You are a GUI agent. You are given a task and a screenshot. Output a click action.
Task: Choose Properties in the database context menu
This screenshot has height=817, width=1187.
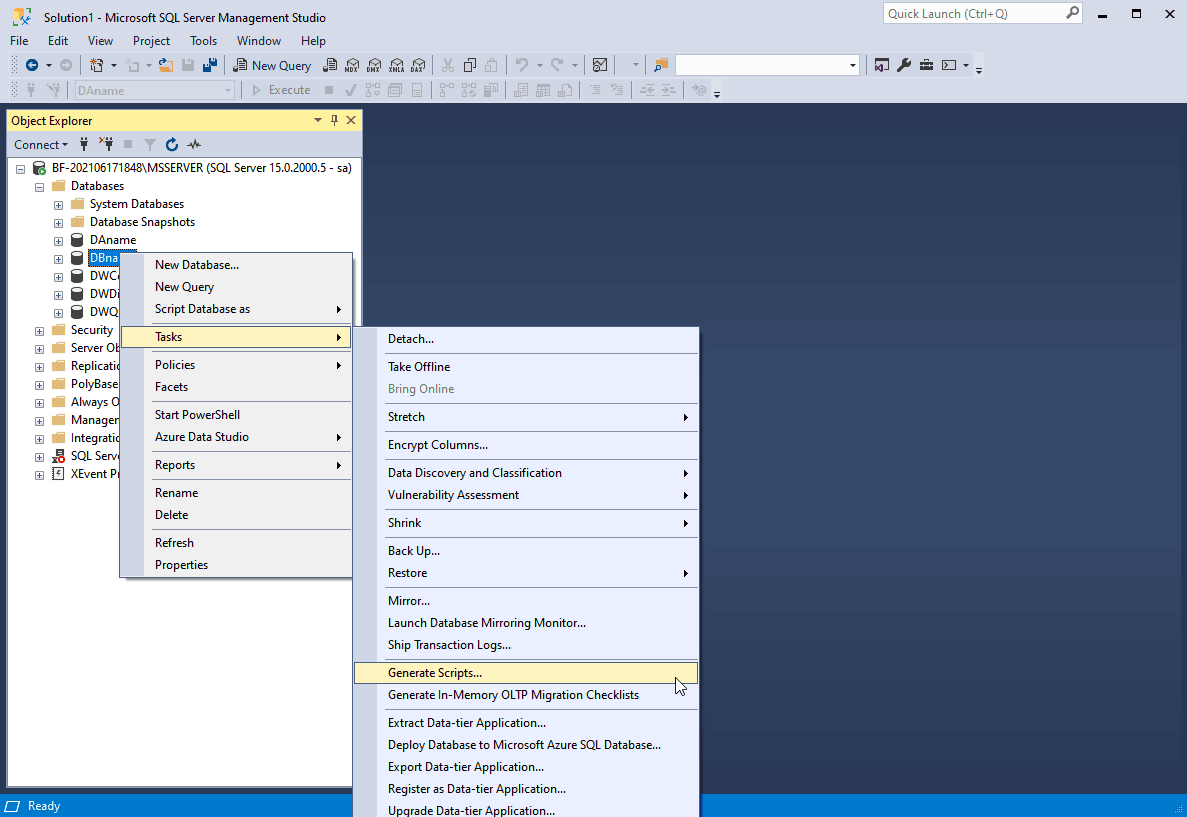236,564
